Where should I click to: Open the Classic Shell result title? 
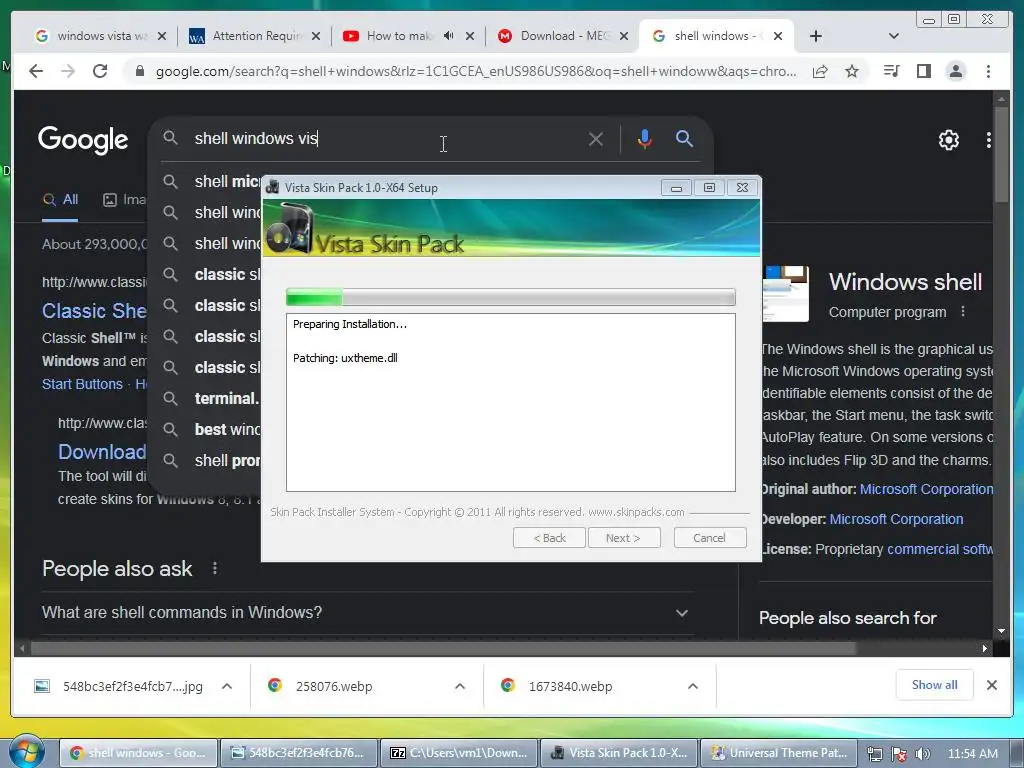(x=94, y=311)
